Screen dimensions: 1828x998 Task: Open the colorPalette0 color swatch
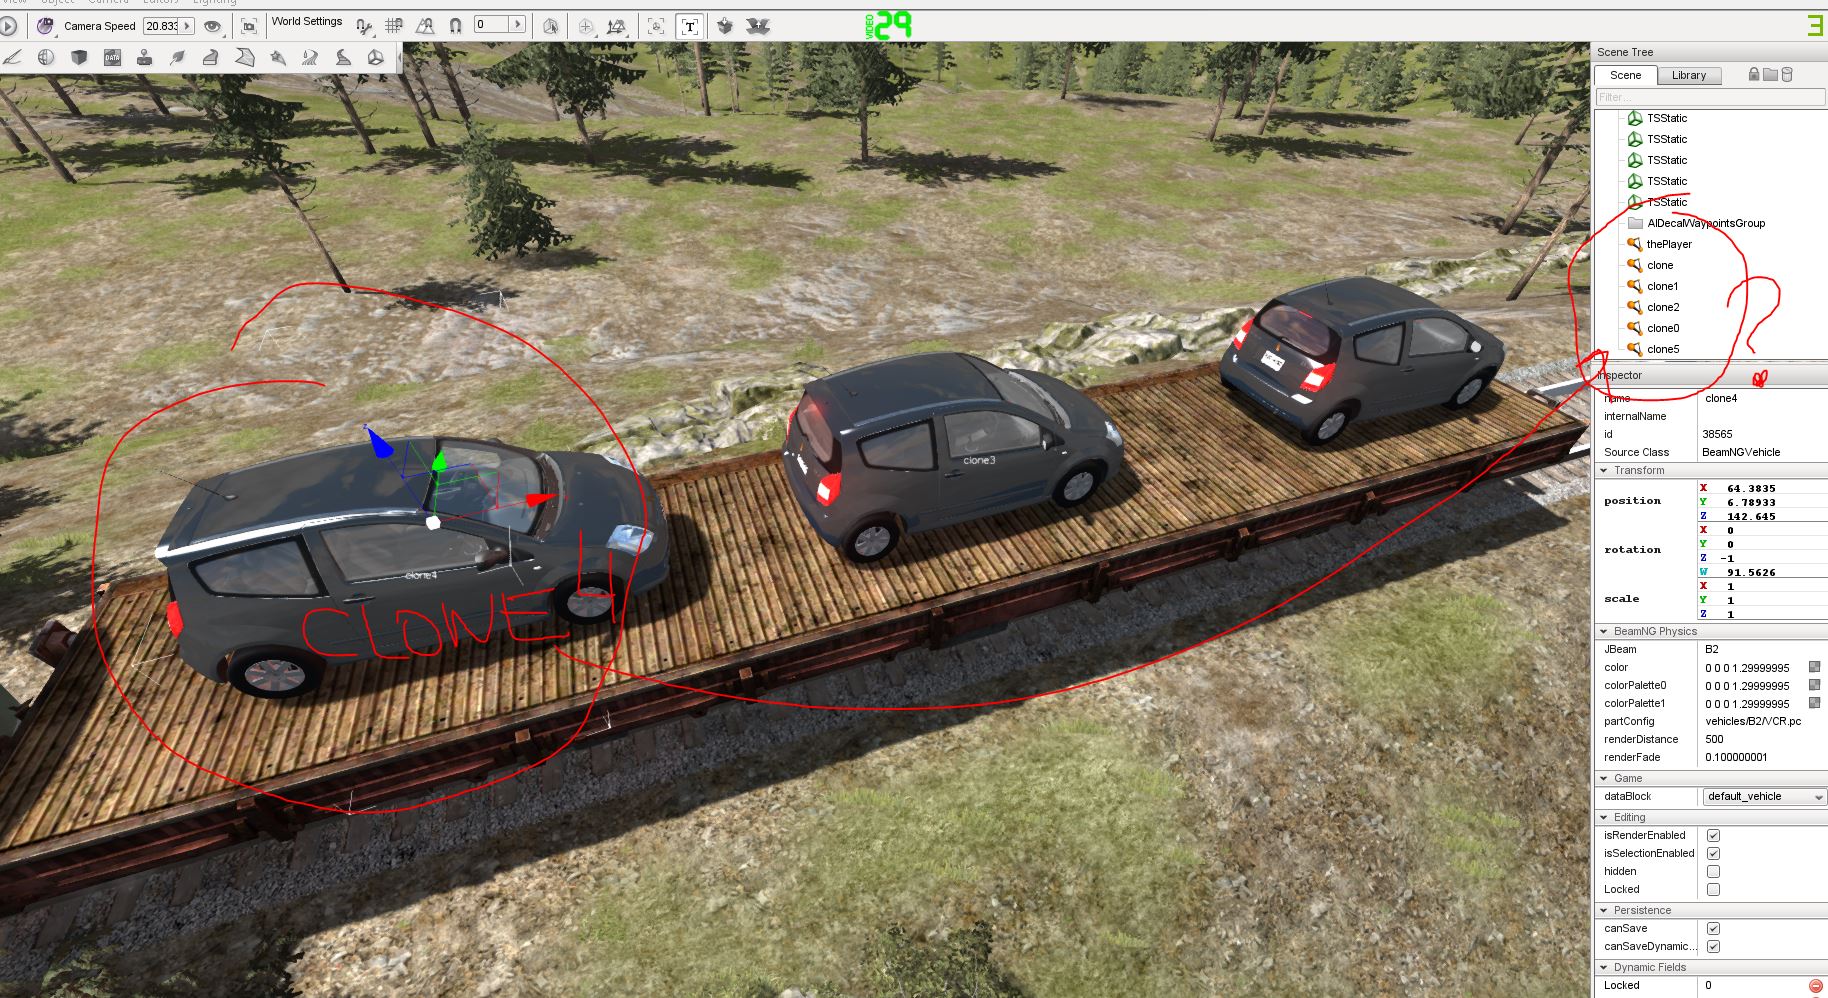[1814, 684]
